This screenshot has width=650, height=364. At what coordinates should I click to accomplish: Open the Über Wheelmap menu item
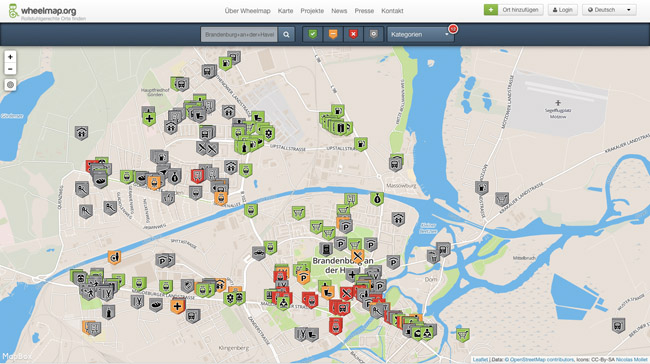[x=247, y=11]
